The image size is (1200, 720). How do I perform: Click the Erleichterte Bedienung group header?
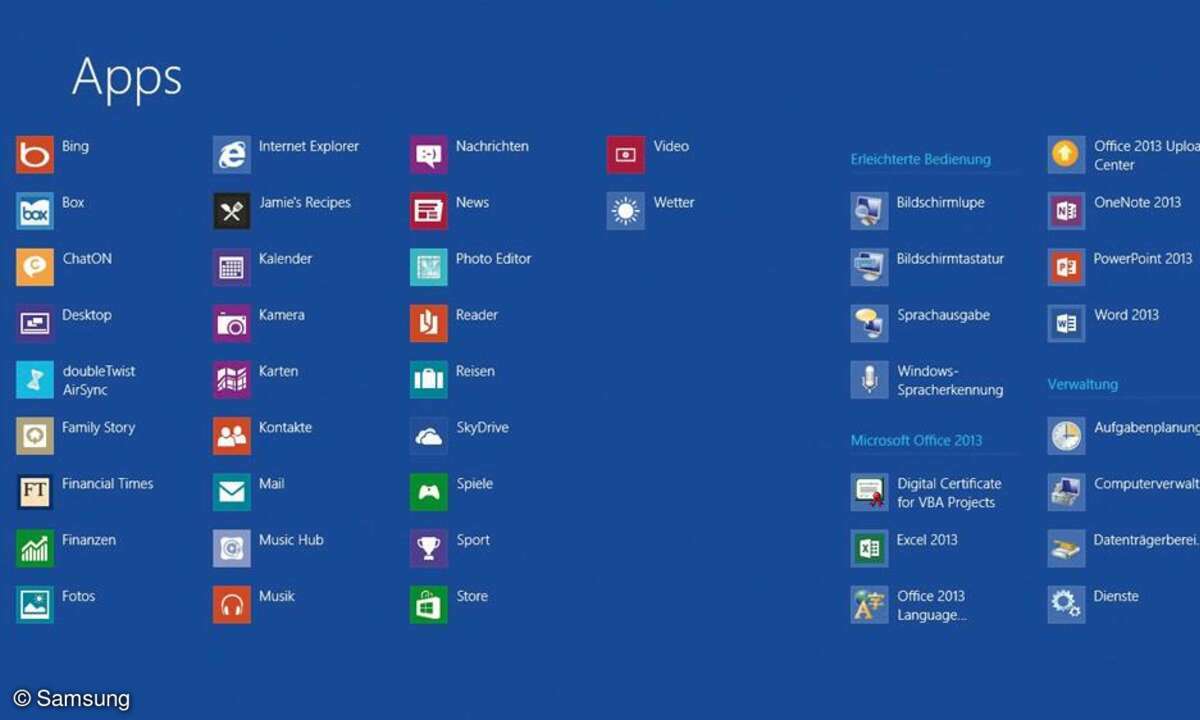click(920, 159)
